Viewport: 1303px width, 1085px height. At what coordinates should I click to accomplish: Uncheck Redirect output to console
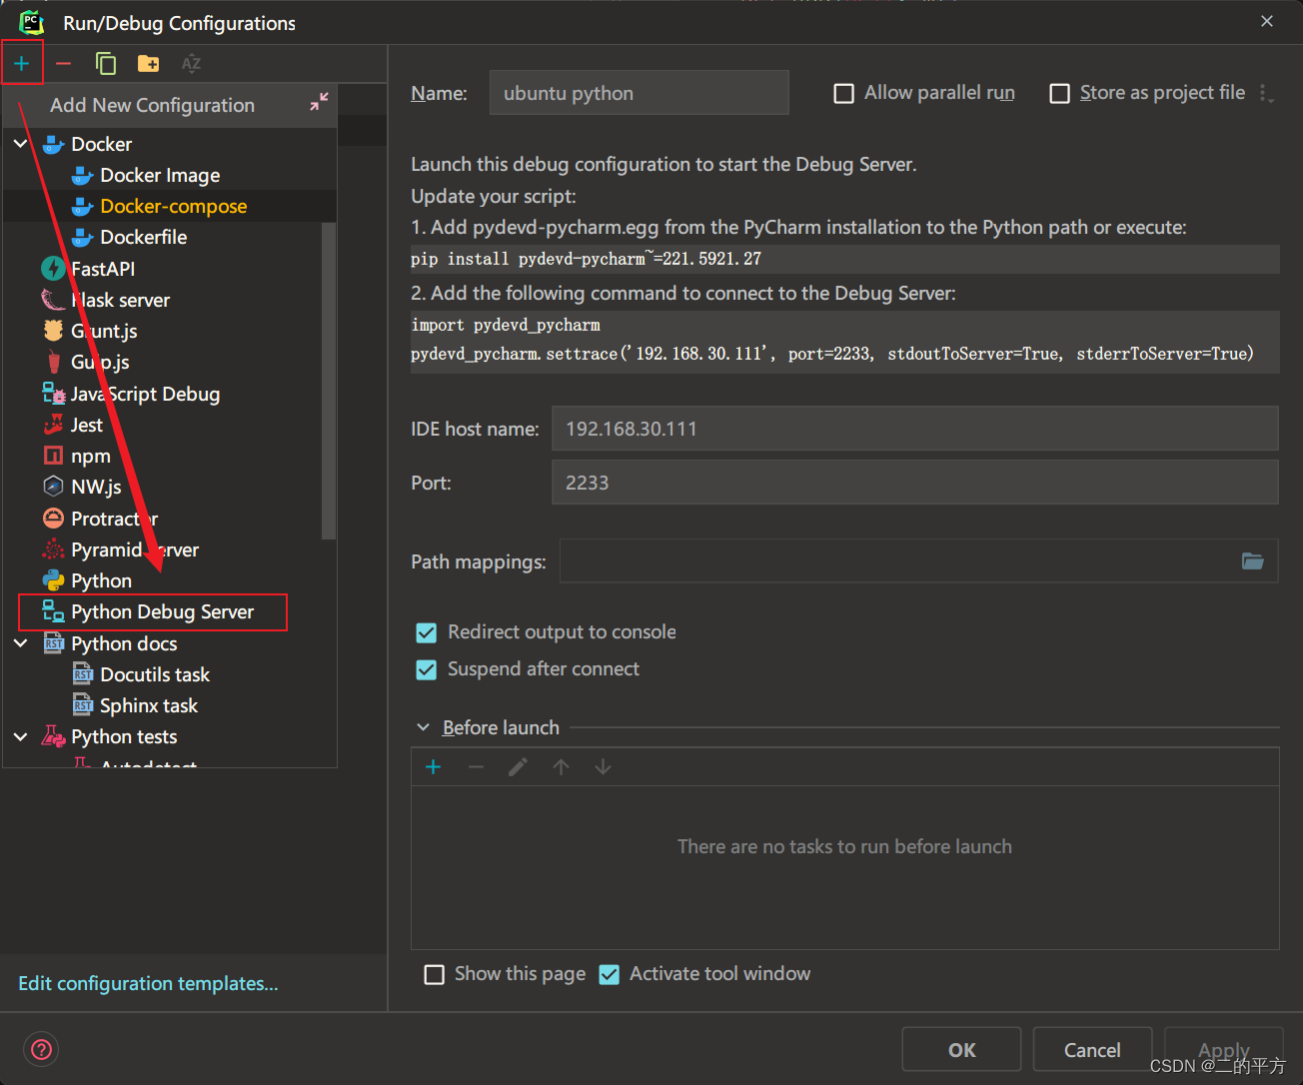tap(426, 633)
